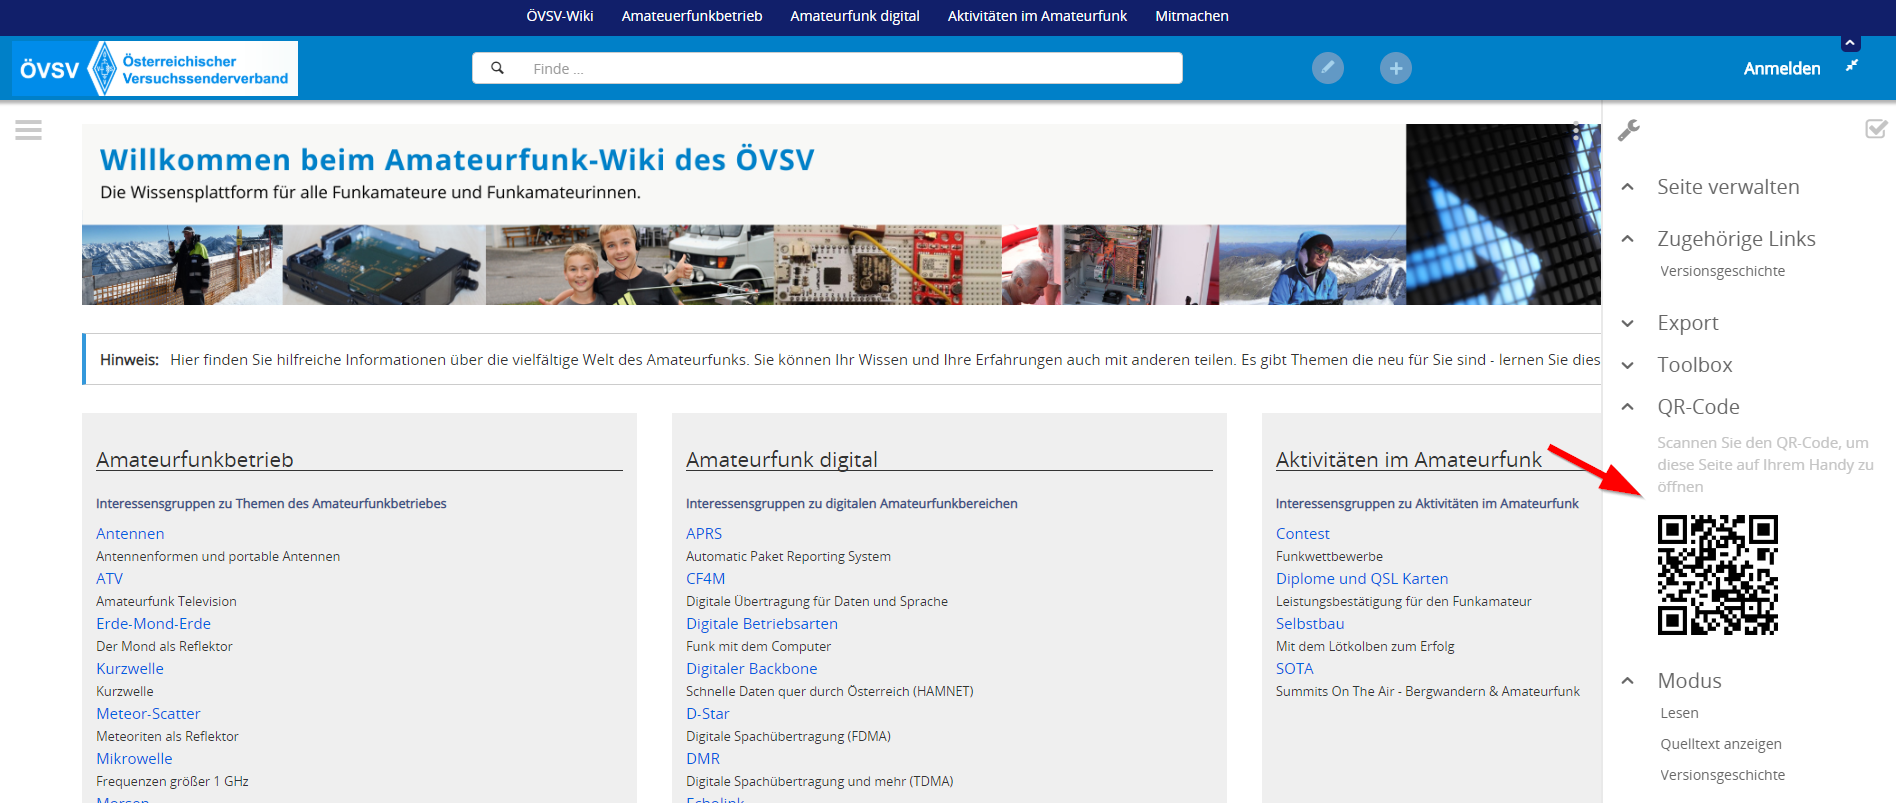This screenshot has width=1896, height=803.
Task: Click the ÖVSV logo to go home
Action: point(155,68)
